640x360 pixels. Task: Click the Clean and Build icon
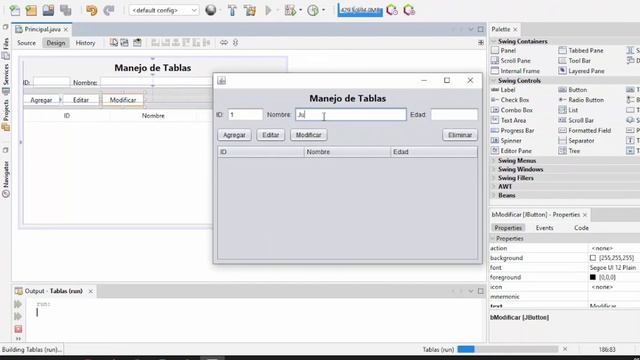250,10
